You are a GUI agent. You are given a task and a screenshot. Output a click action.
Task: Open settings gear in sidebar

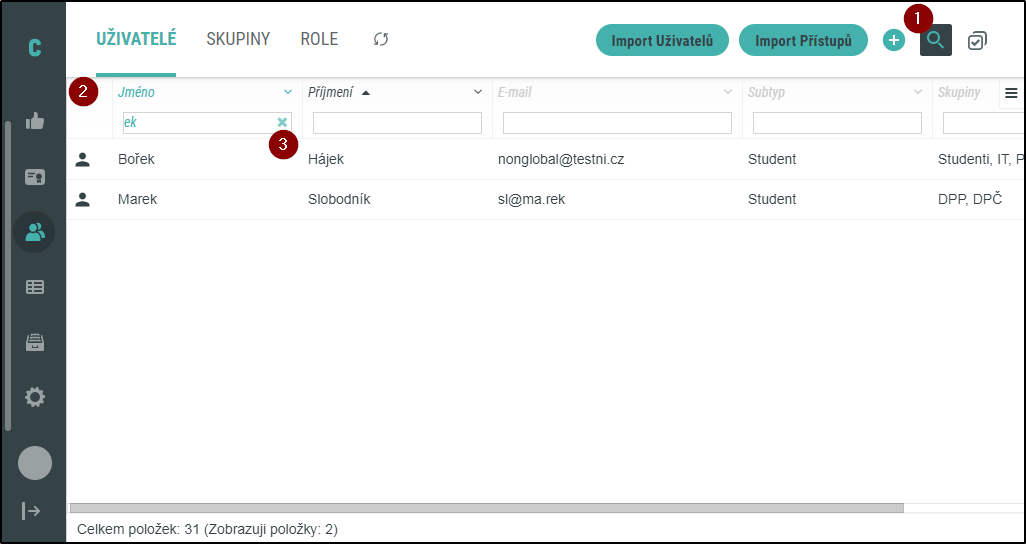pos(35,397)
